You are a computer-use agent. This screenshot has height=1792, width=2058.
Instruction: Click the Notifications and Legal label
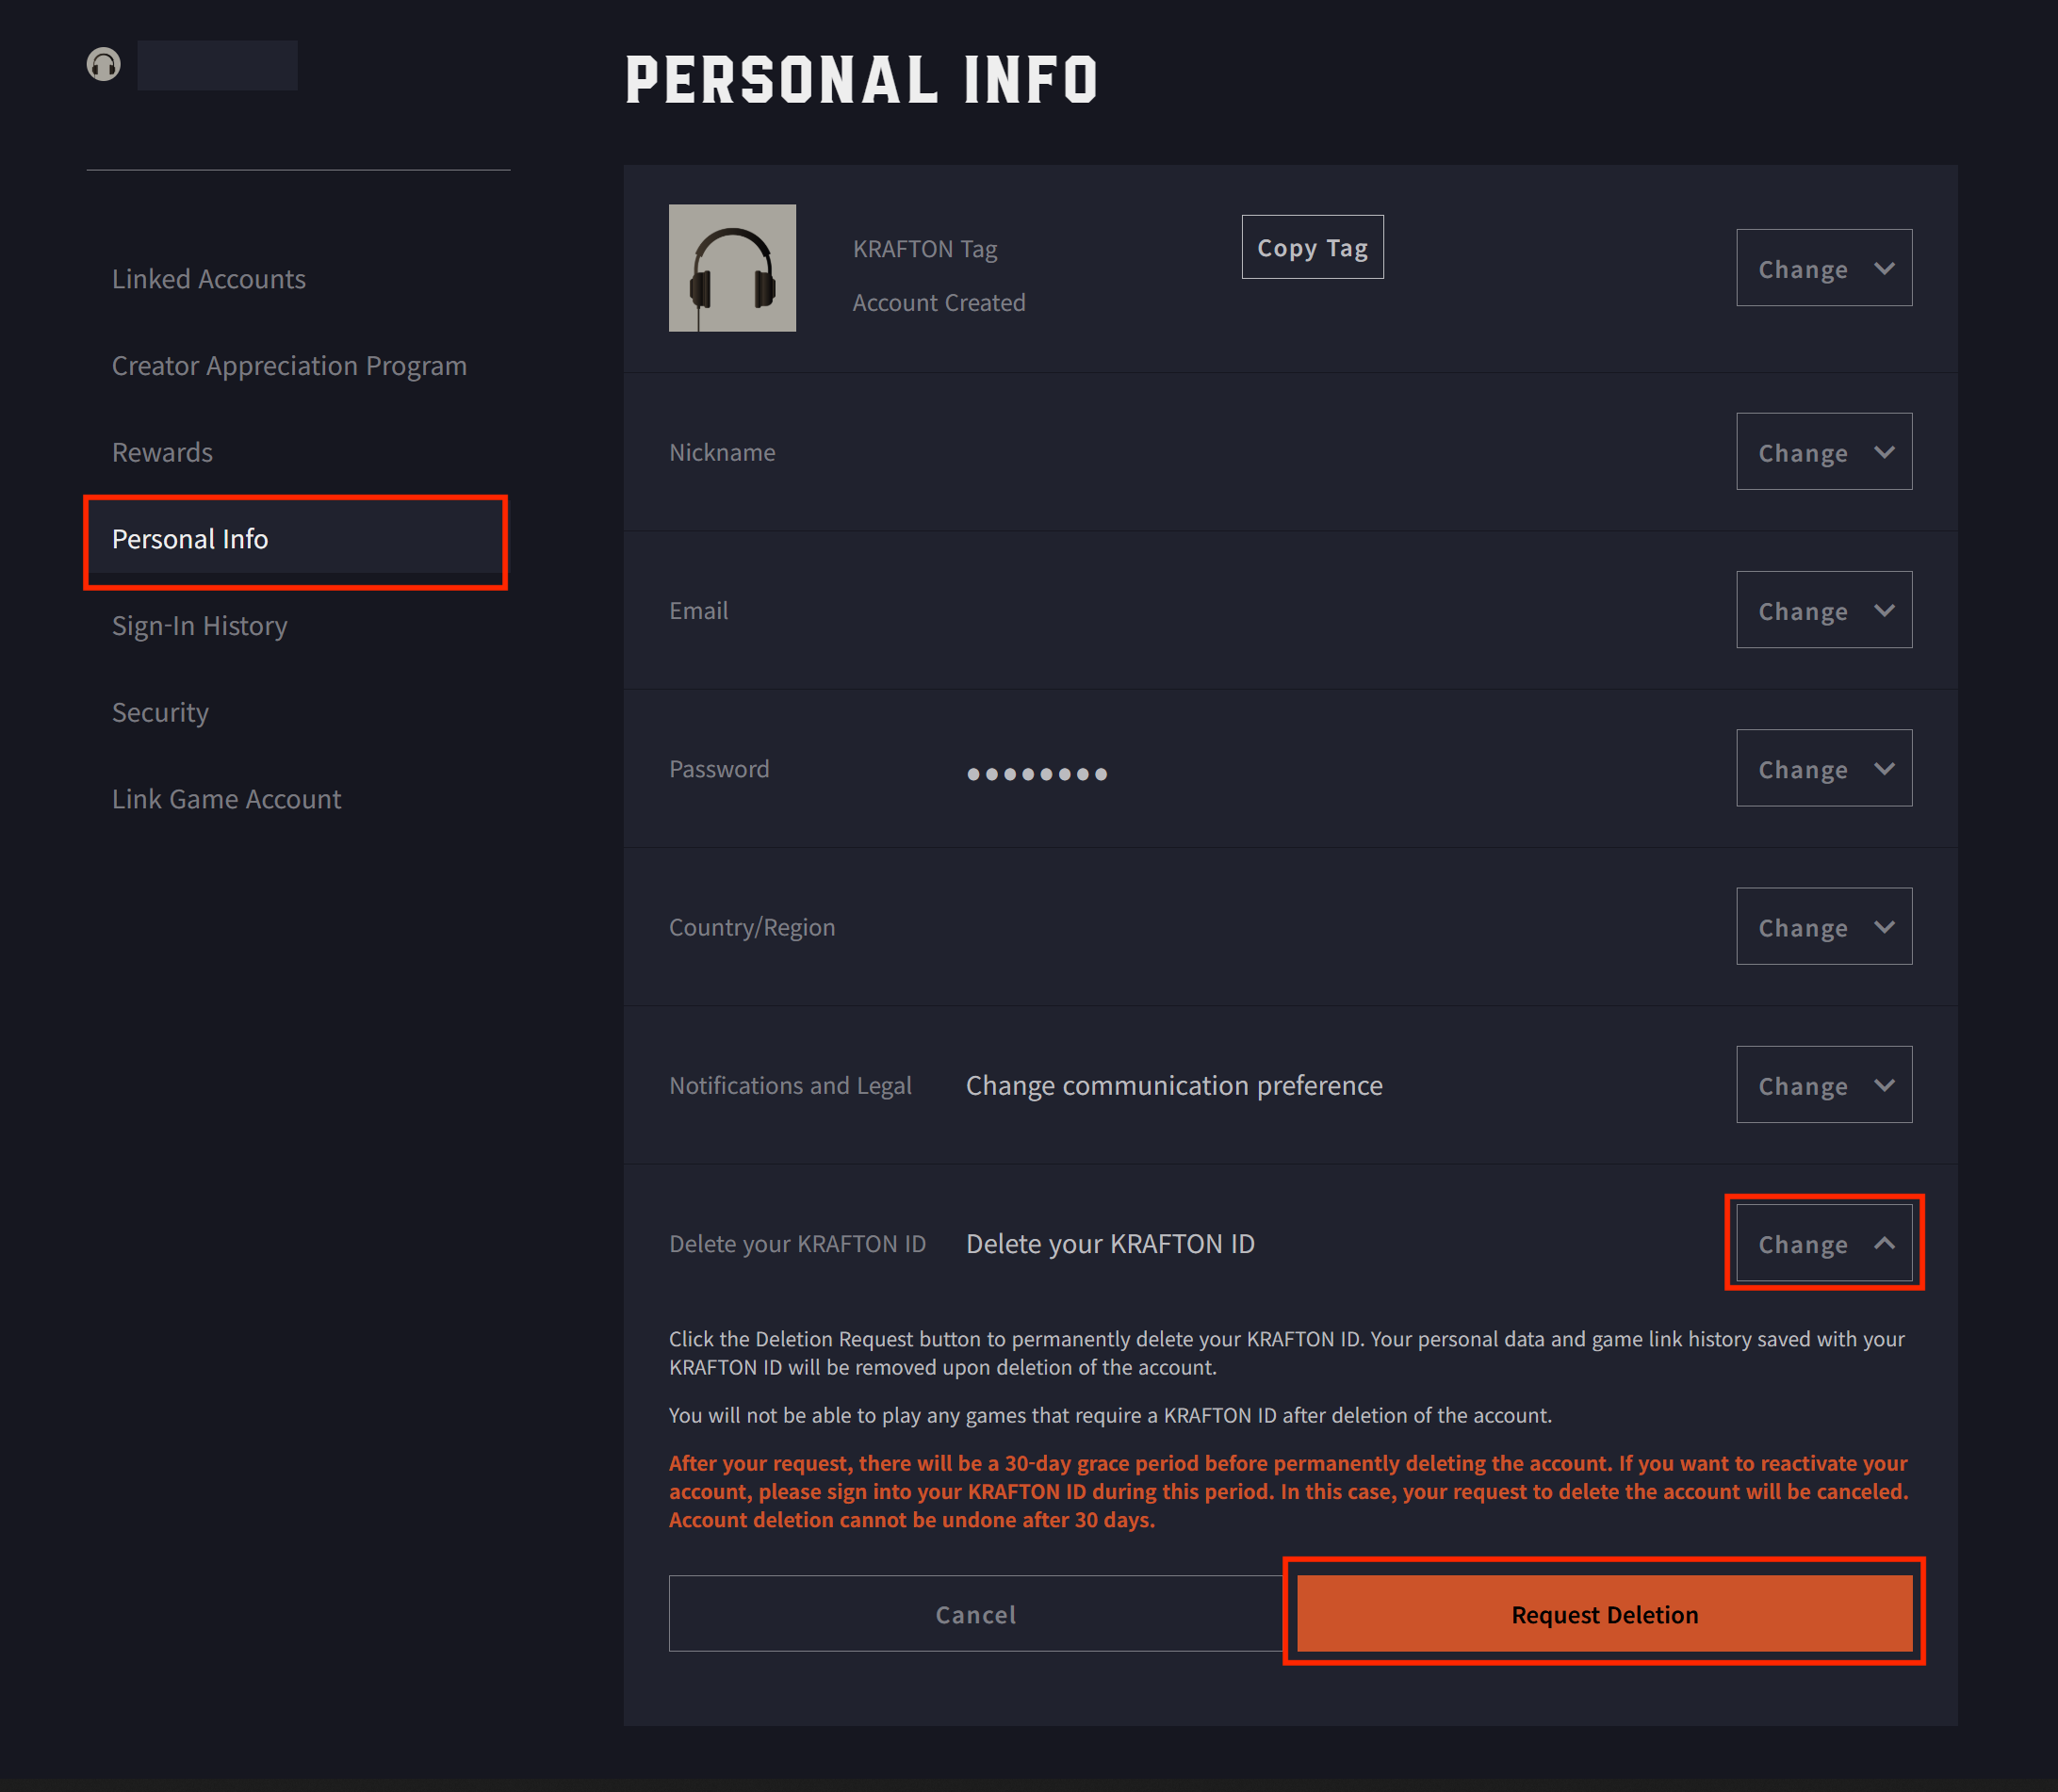coord(790,1086)
